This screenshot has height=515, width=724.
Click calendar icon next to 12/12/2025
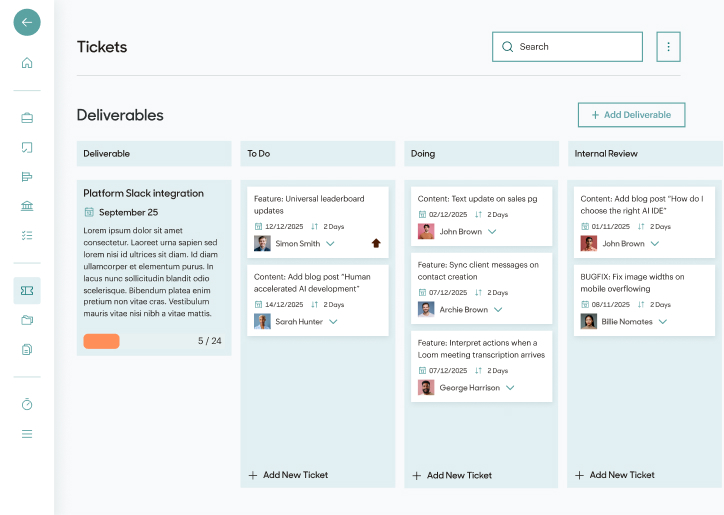(258, 226)
